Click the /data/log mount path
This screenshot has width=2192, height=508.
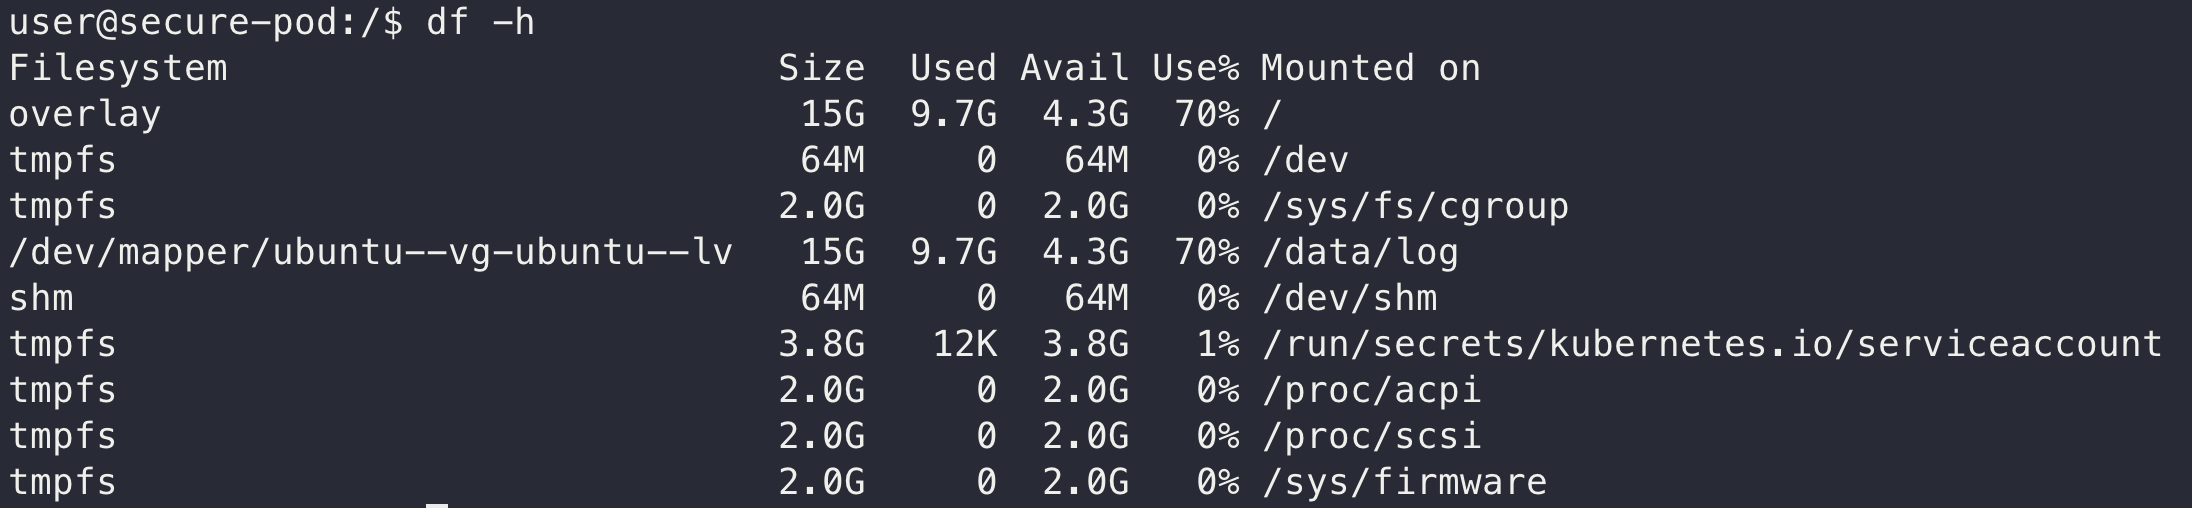pos(1360,252)
